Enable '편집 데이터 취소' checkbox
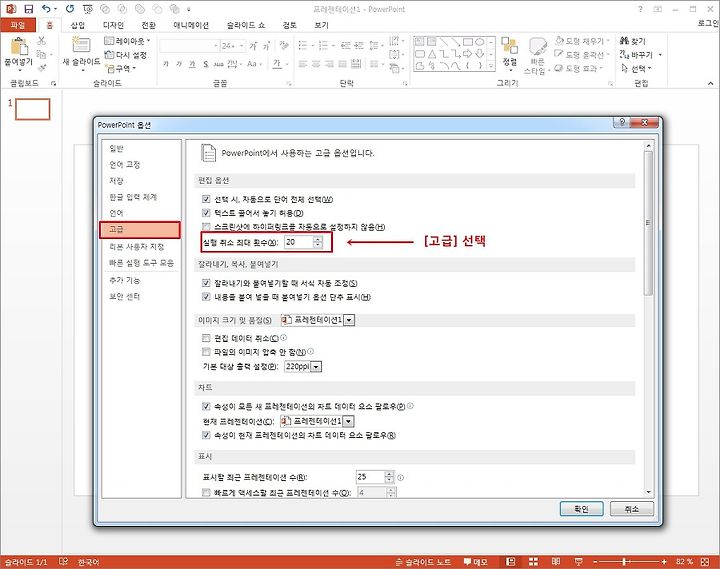 [206, 338]
